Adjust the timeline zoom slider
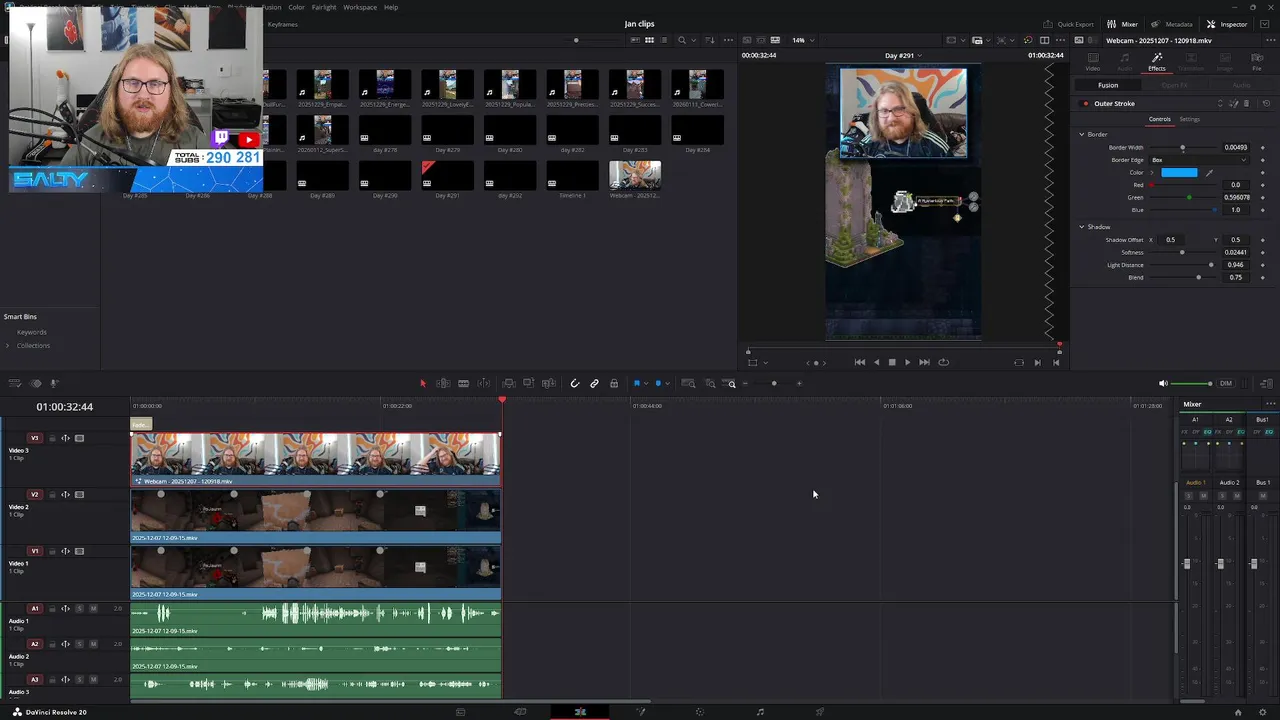Screen dimensions: 1280x720 pyautogui.click(x=773, y=383)
